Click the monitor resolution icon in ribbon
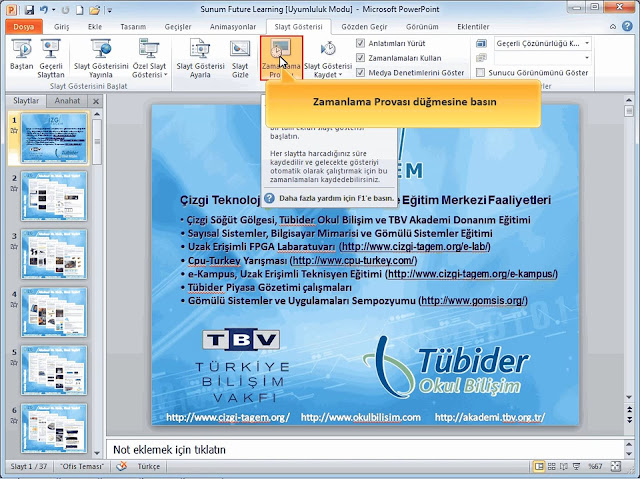Viewport: 640px width, 479px height. 481,43
